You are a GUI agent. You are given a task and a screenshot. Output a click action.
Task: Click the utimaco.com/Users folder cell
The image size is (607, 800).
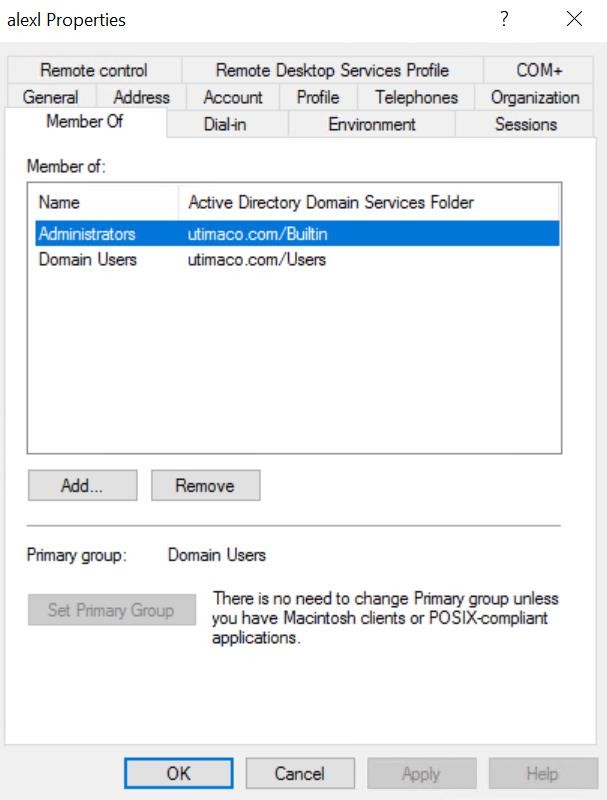point(257,259)
